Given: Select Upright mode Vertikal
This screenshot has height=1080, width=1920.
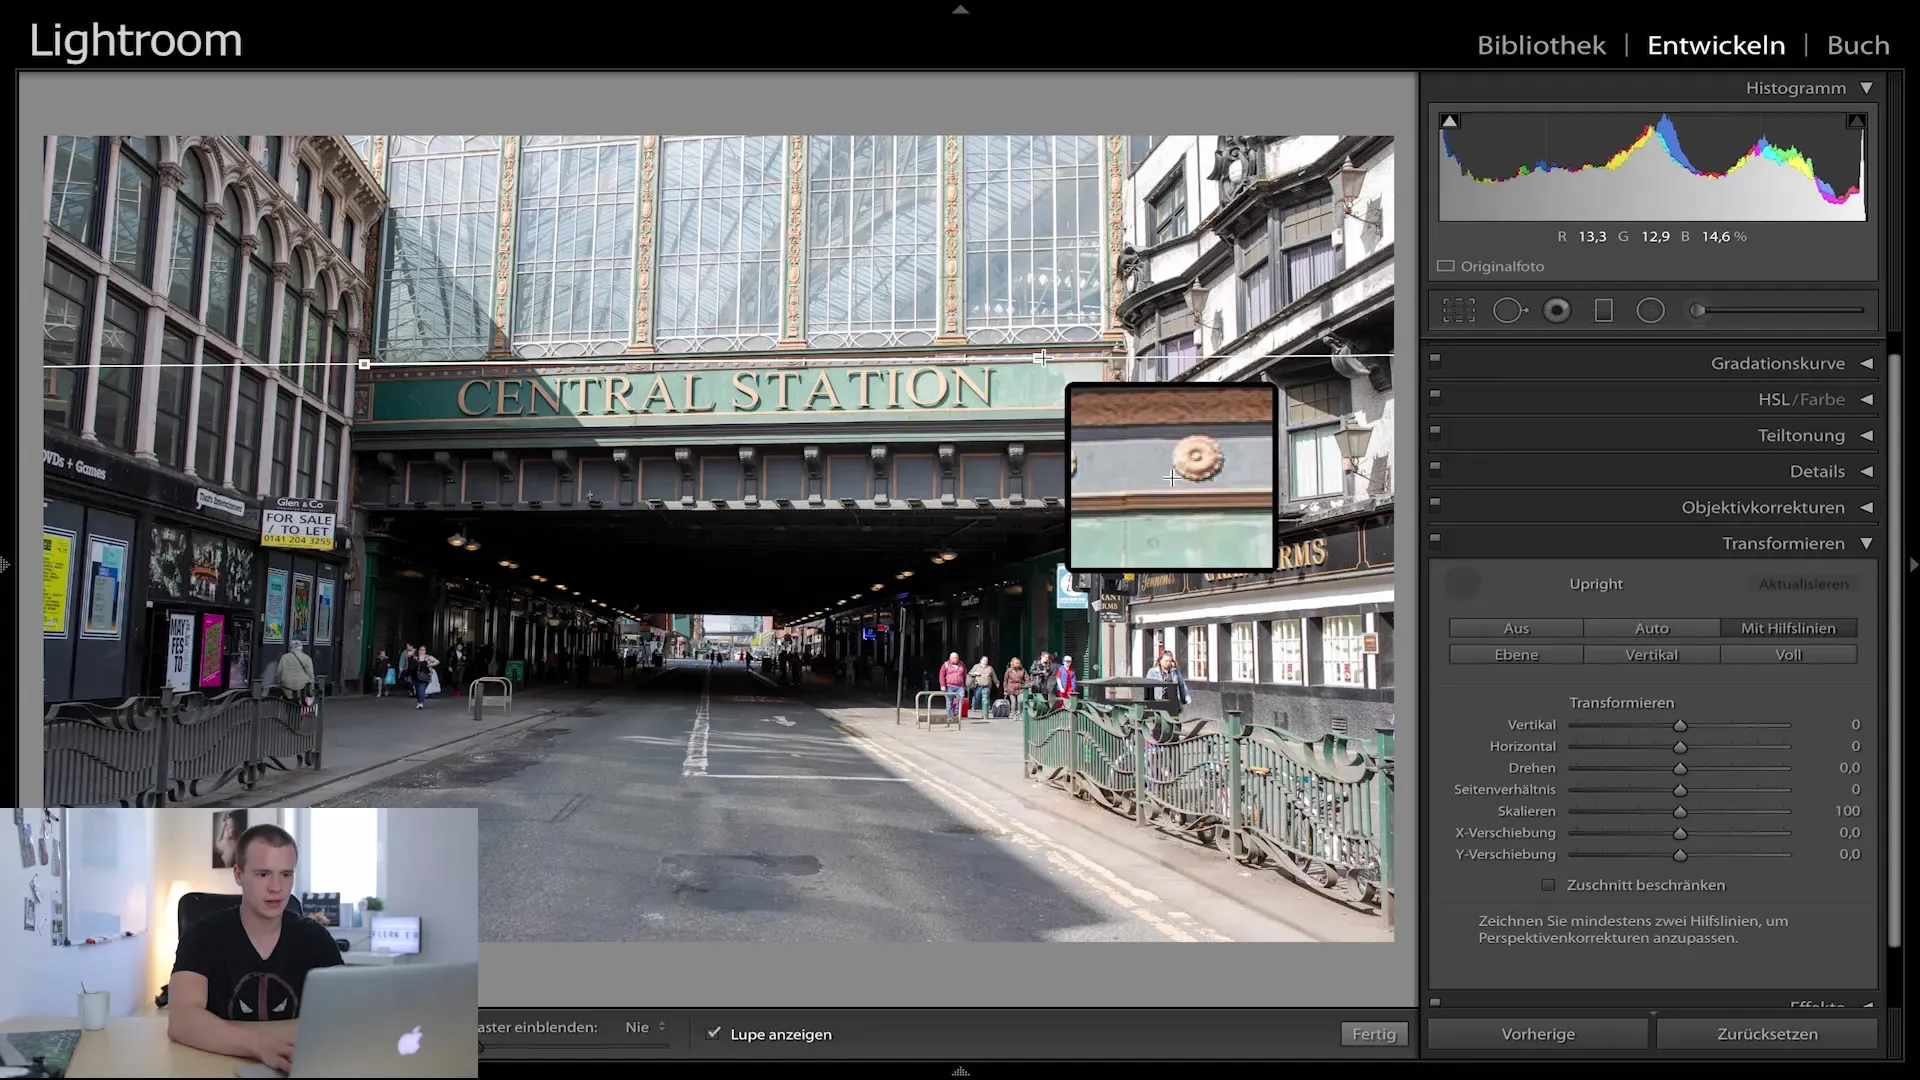Looking at the screenshot, I should (x=1652, y=655).
